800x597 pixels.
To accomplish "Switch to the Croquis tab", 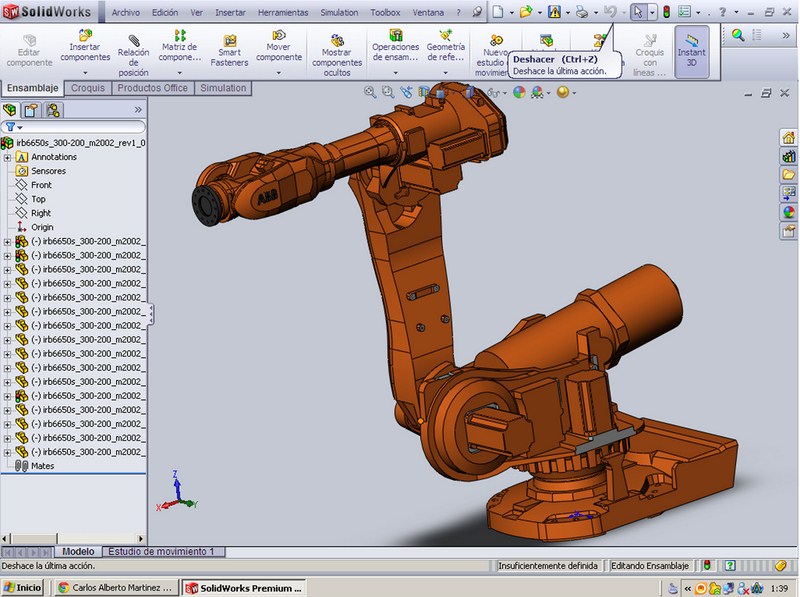I will (88, 88).
